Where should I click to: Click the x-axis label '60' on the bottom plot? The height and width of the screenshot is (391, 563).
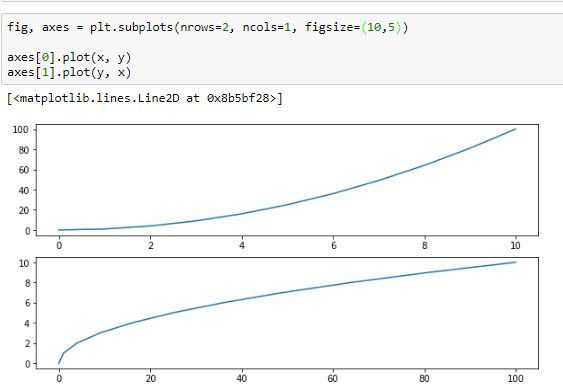[333, 378]
